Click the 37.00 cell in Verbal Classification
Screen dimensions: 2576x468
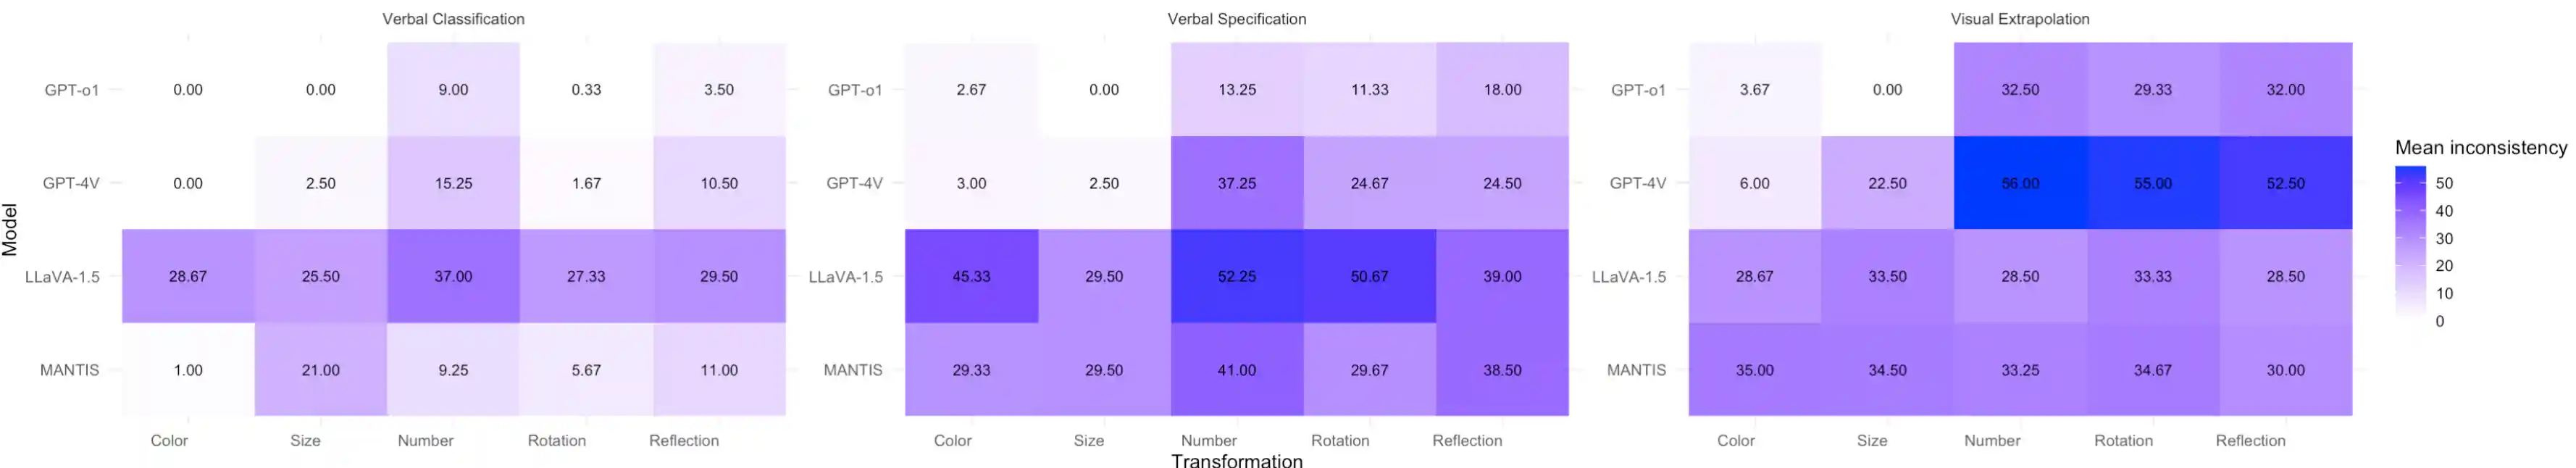pos(453,276)
